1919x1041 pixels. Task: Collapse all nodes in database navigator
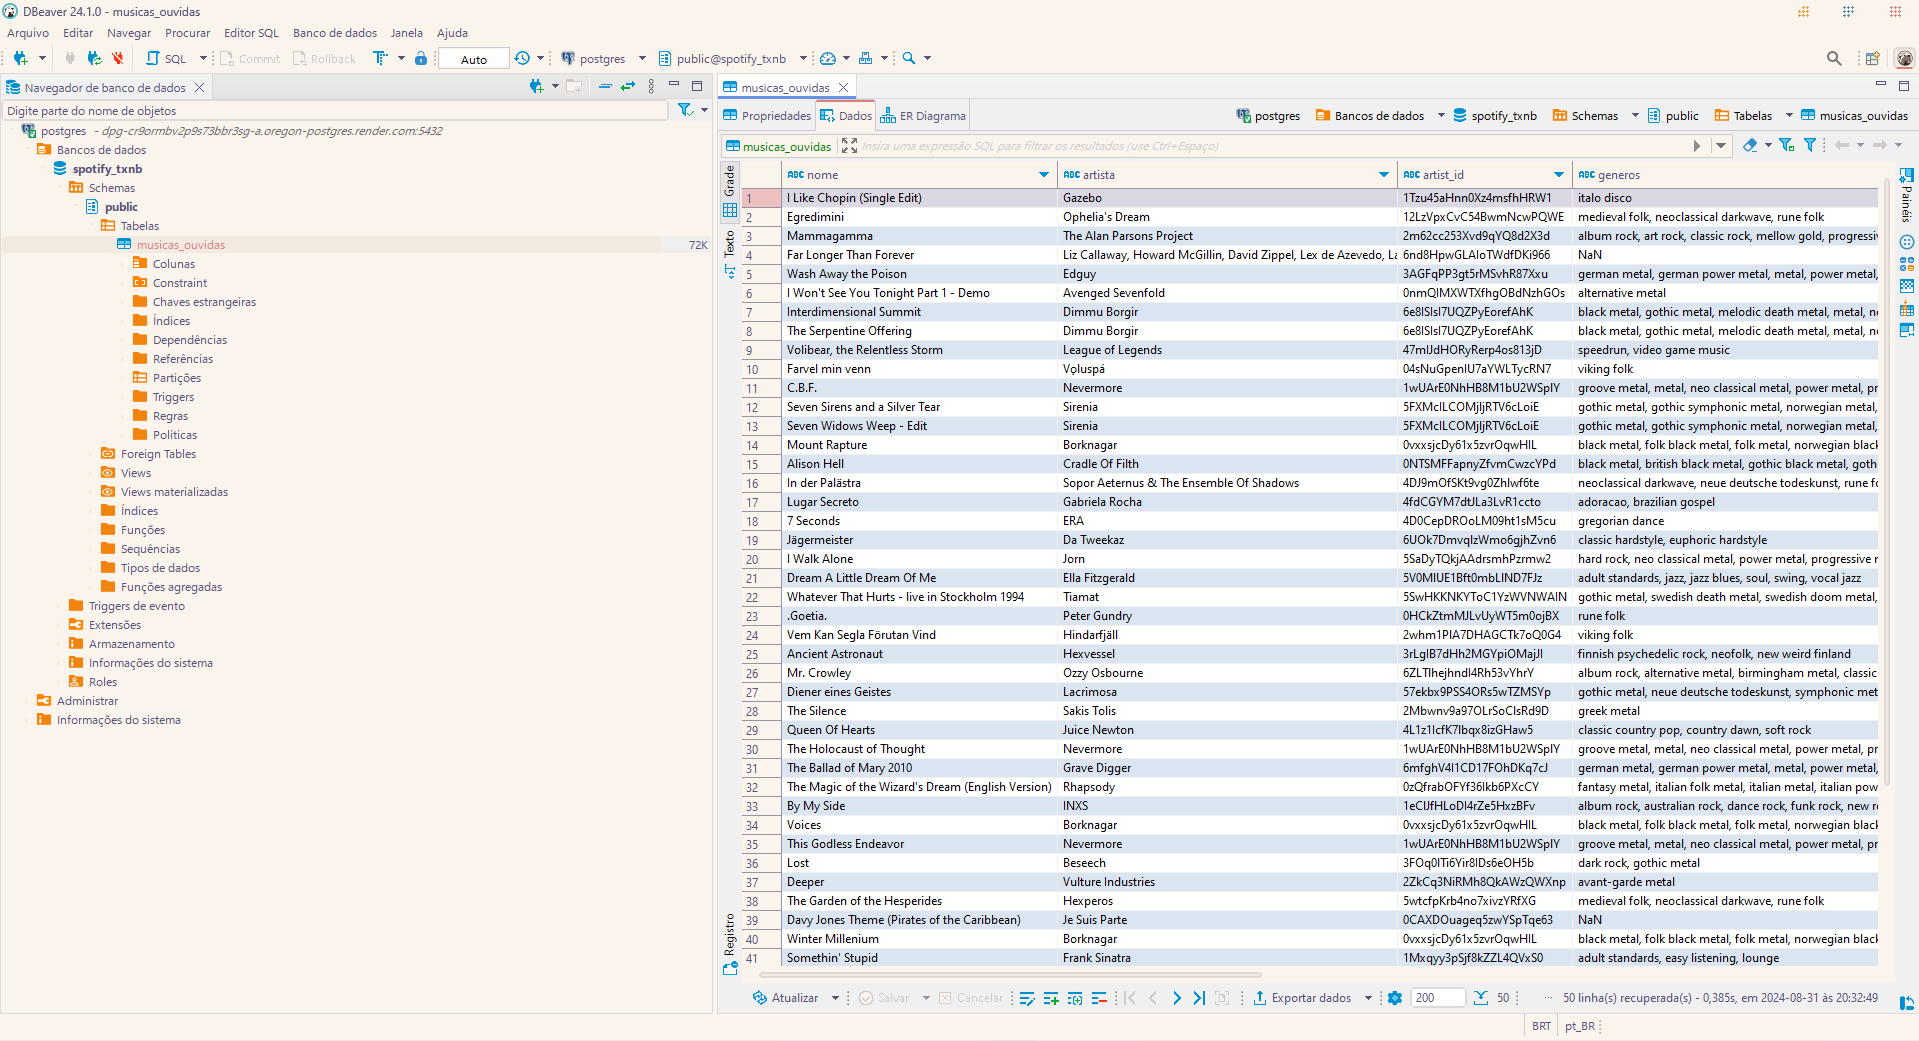pyautogui.click(x=605, y=86)
